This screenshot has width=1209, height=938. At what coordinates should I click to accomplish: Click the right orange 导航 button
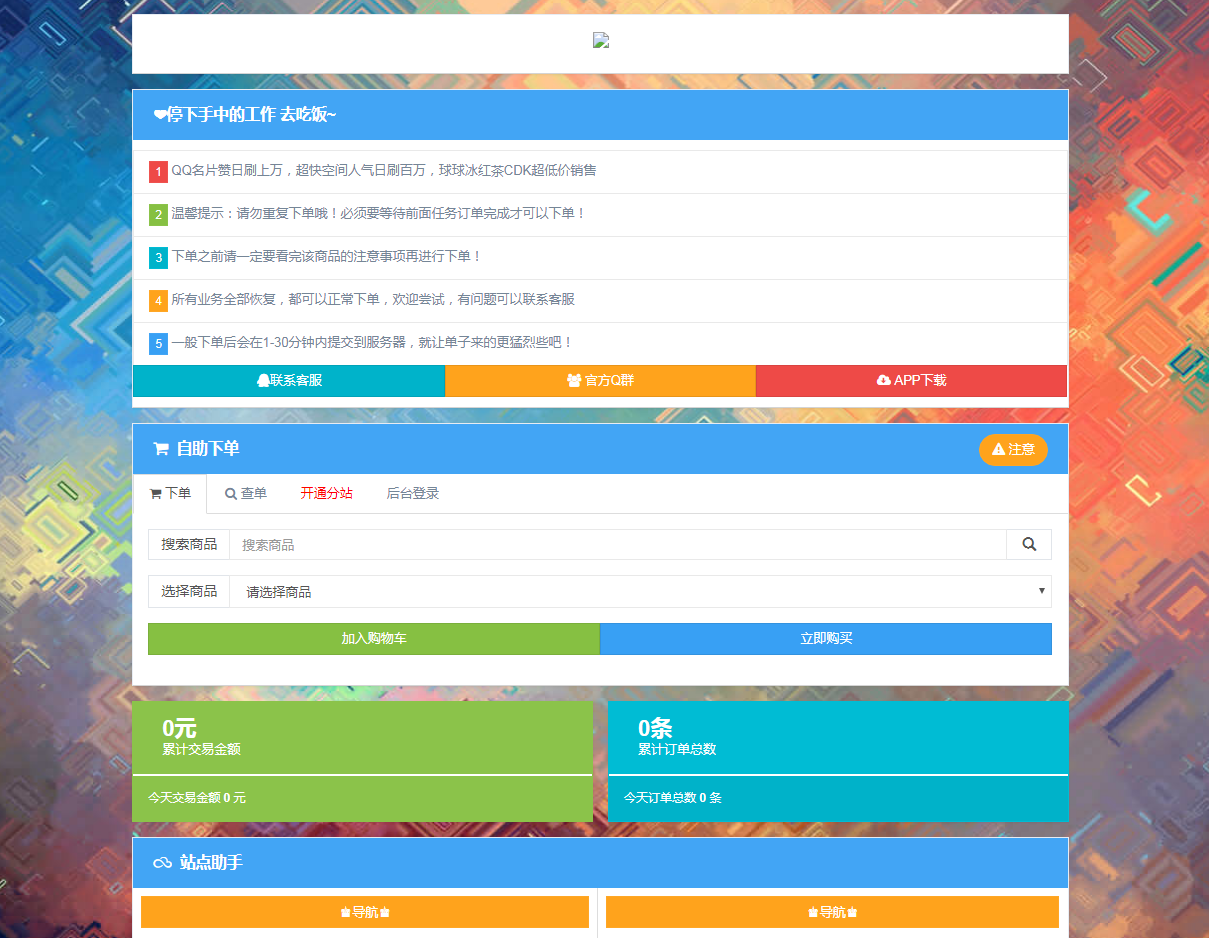tap(832, 912)
